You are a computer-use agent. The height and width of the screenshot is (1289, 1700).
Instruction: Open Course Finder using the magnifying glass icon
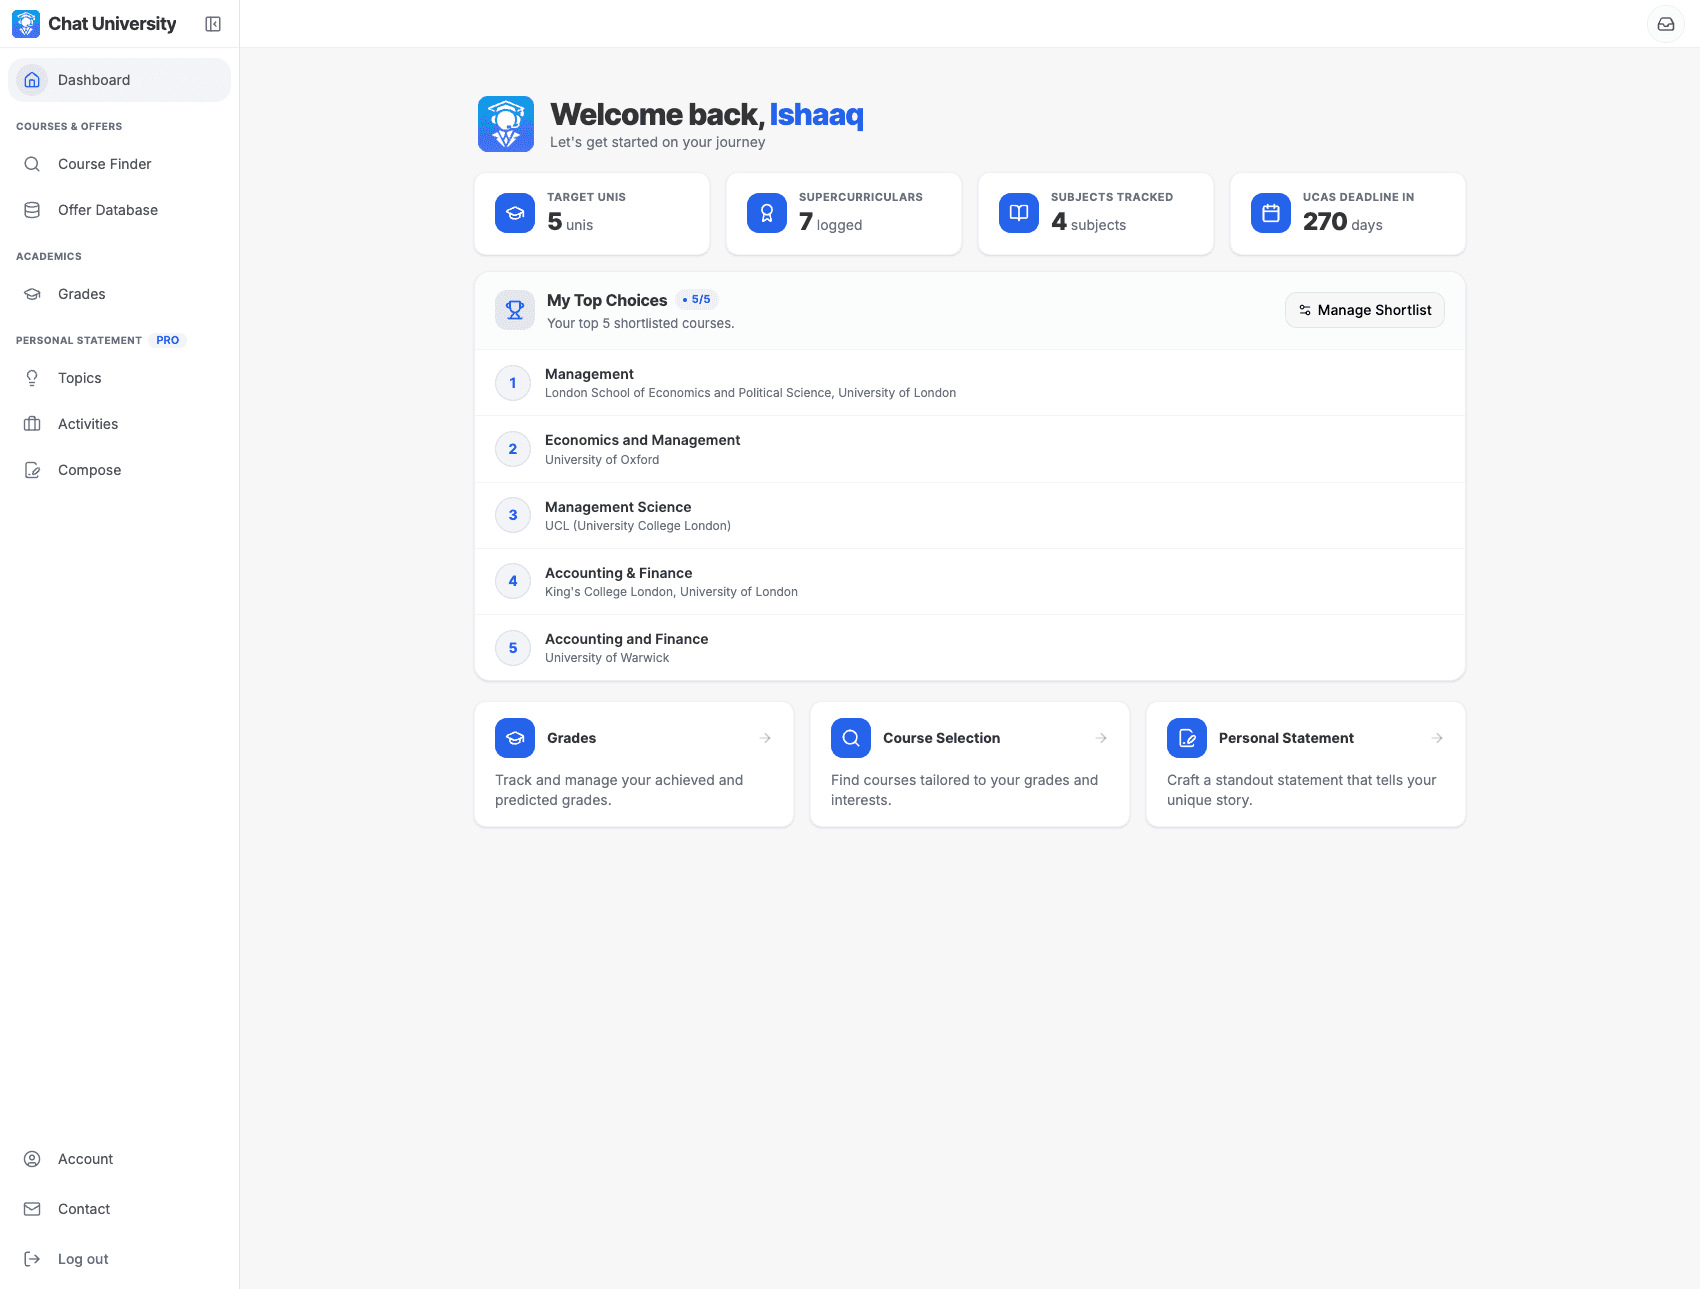tap(32, 164)
